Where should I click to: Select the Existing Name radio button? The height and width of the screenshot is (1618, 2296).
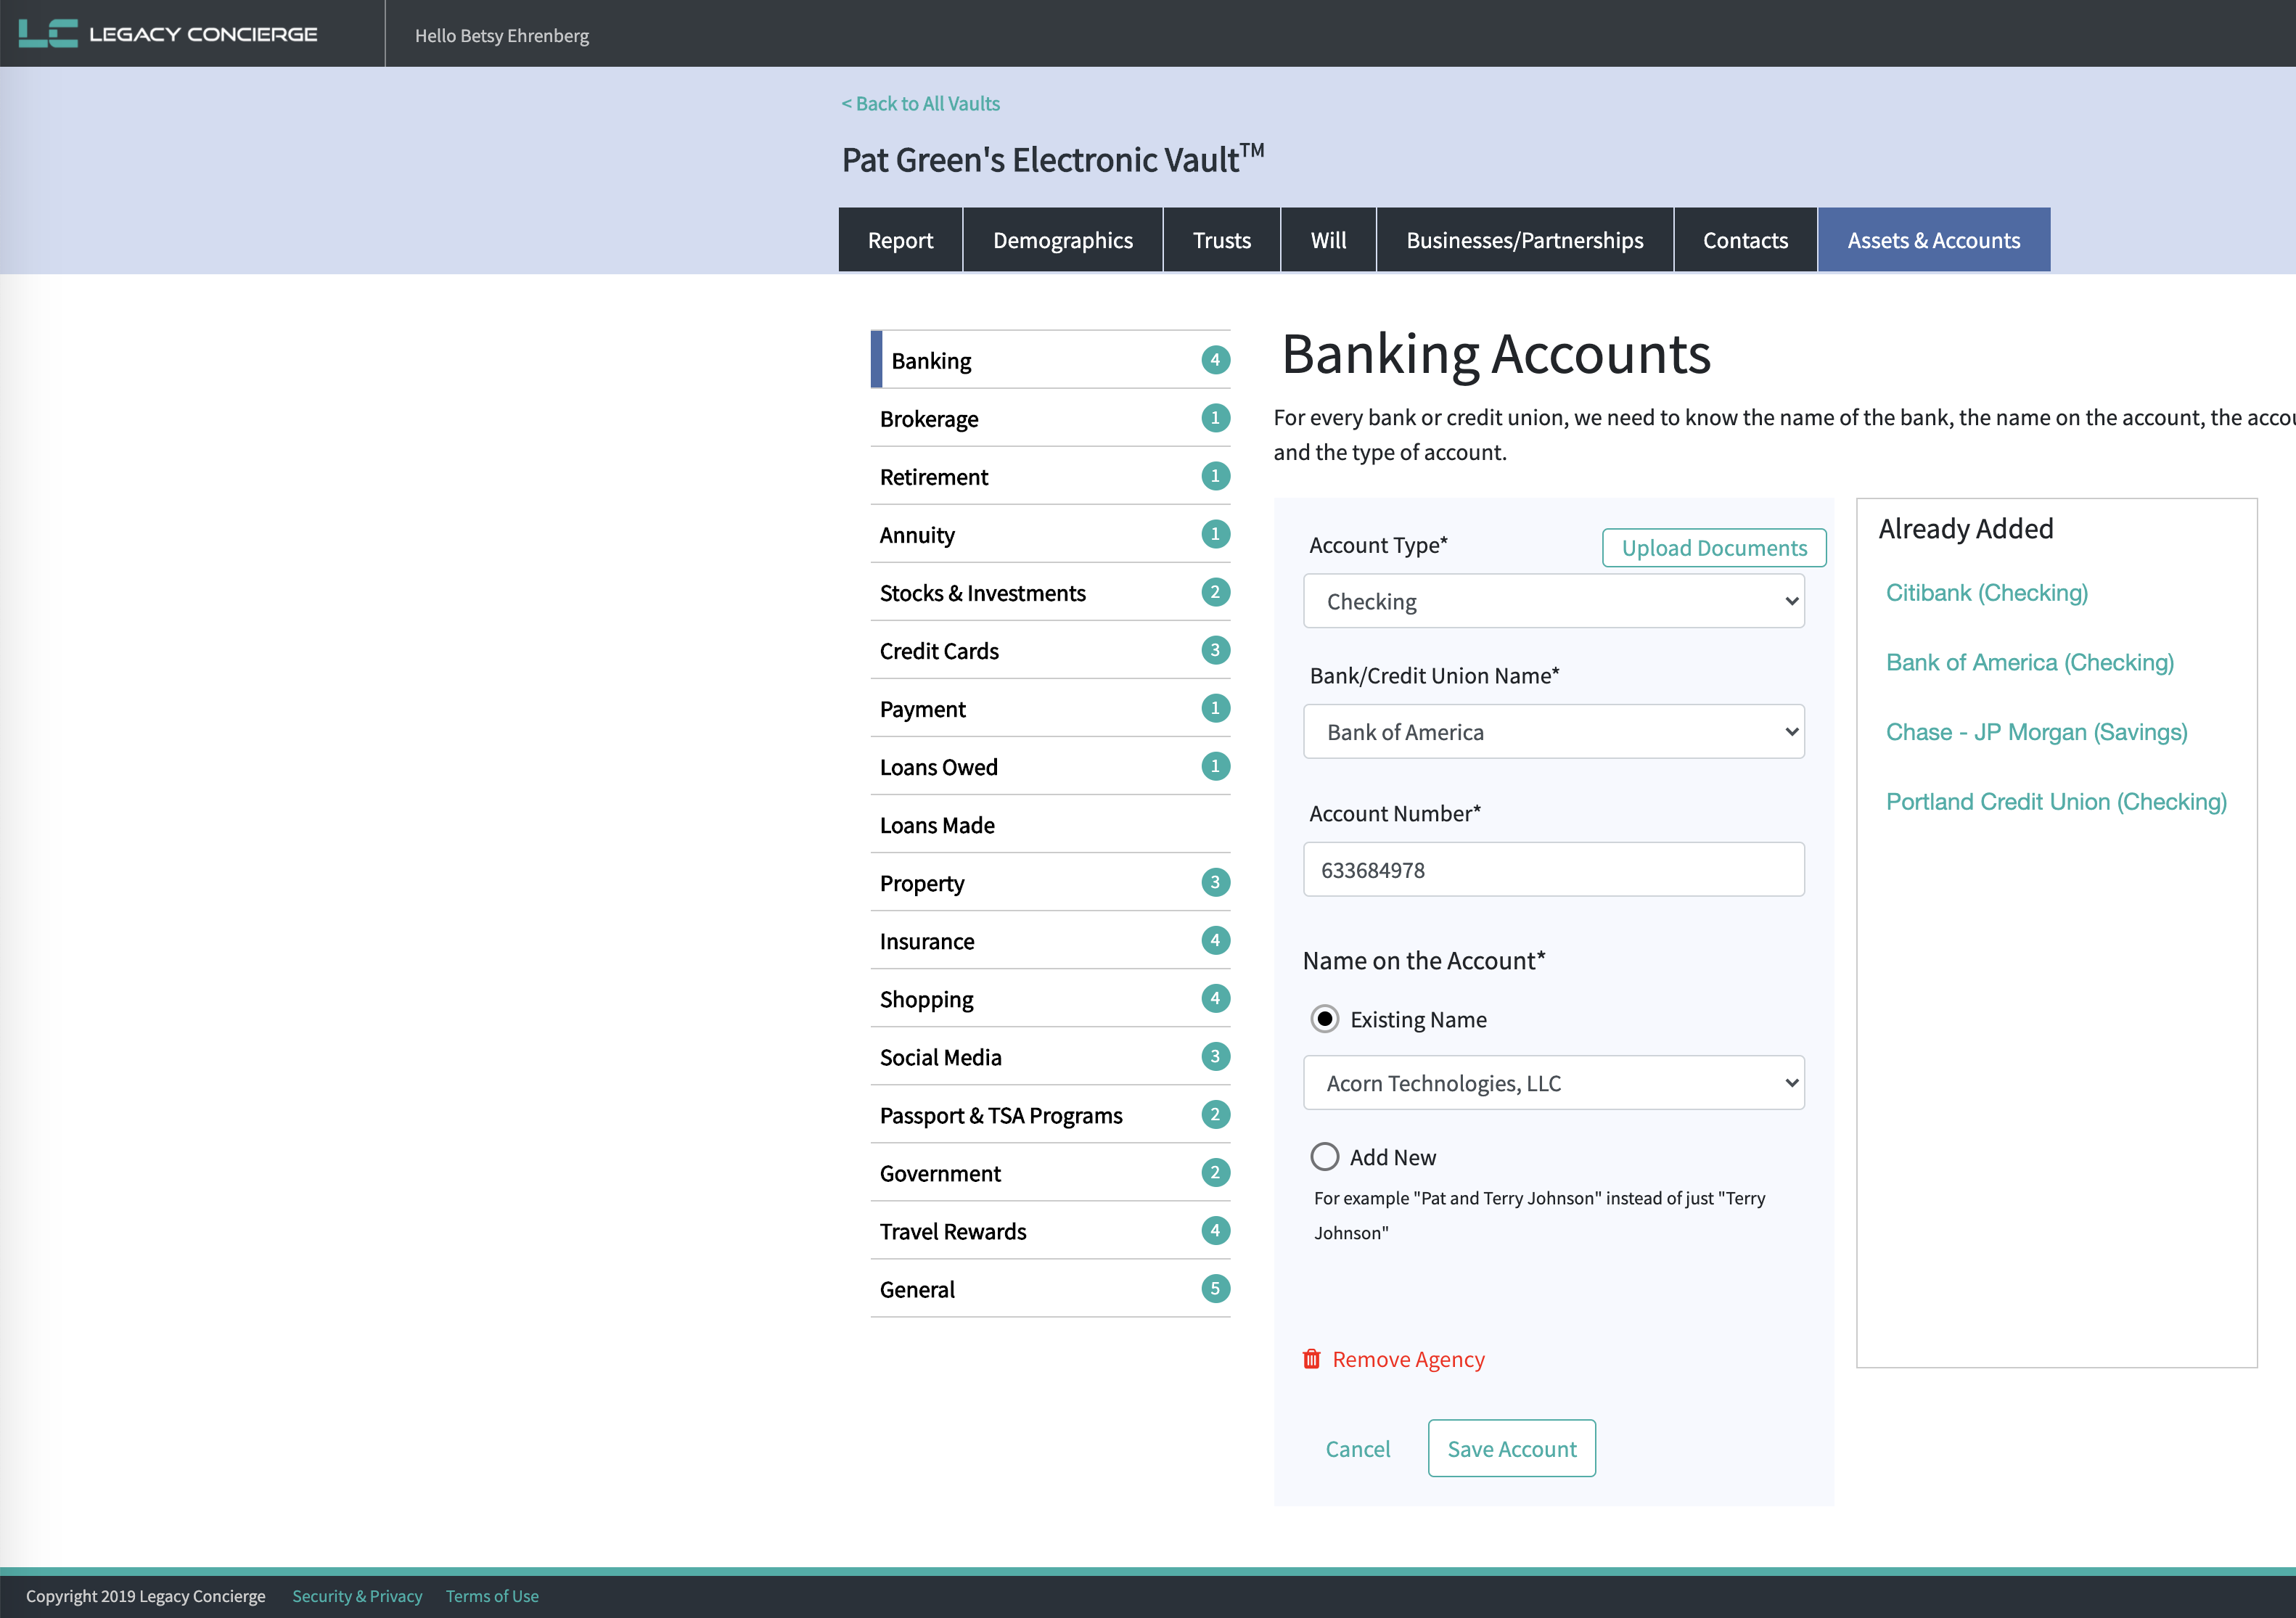pos(1324,1019)
